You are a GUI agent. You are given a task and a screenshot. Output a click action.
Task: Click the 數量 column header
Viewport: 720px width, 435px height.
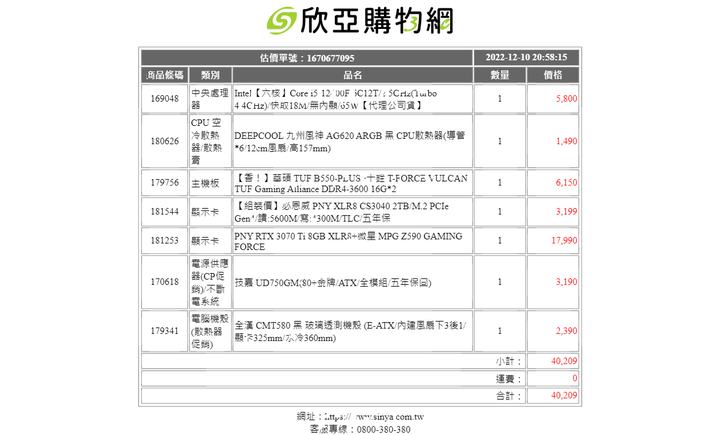[500, 75]
